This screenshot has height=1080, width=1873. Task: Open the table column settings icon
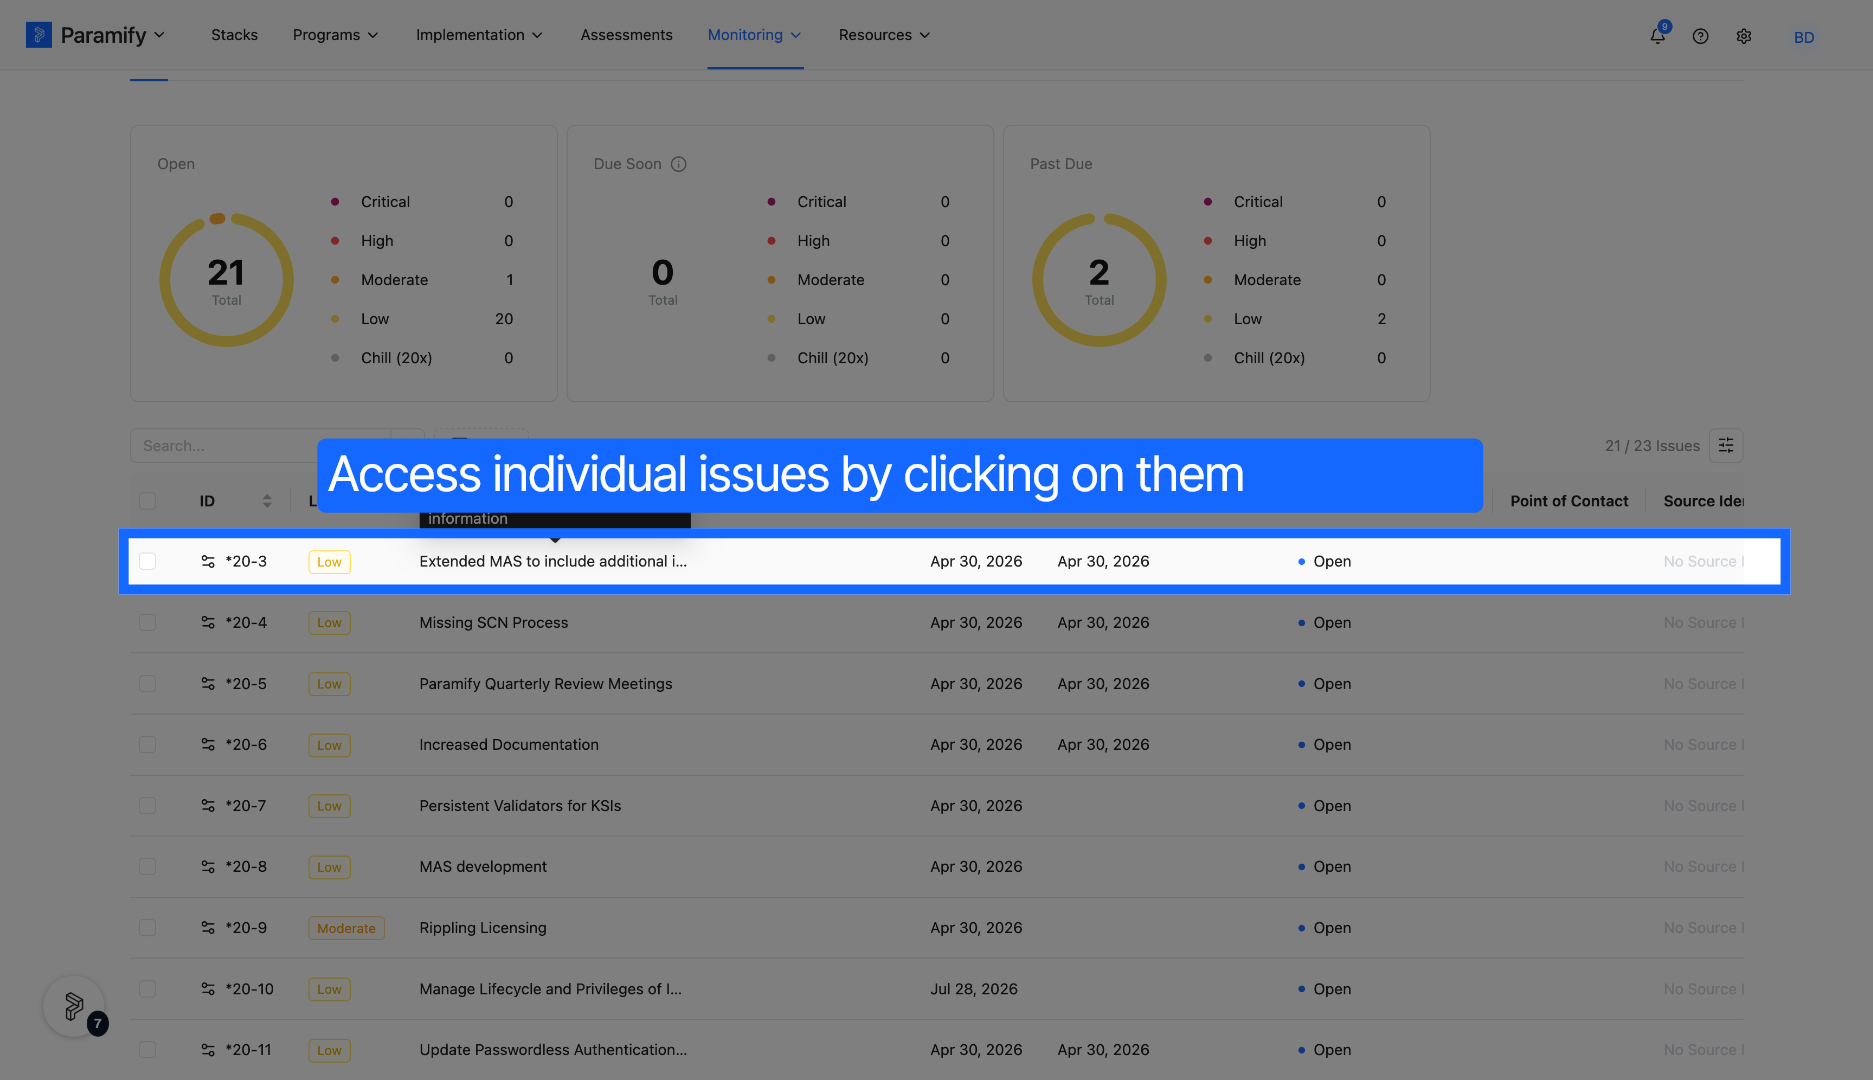1726,446
